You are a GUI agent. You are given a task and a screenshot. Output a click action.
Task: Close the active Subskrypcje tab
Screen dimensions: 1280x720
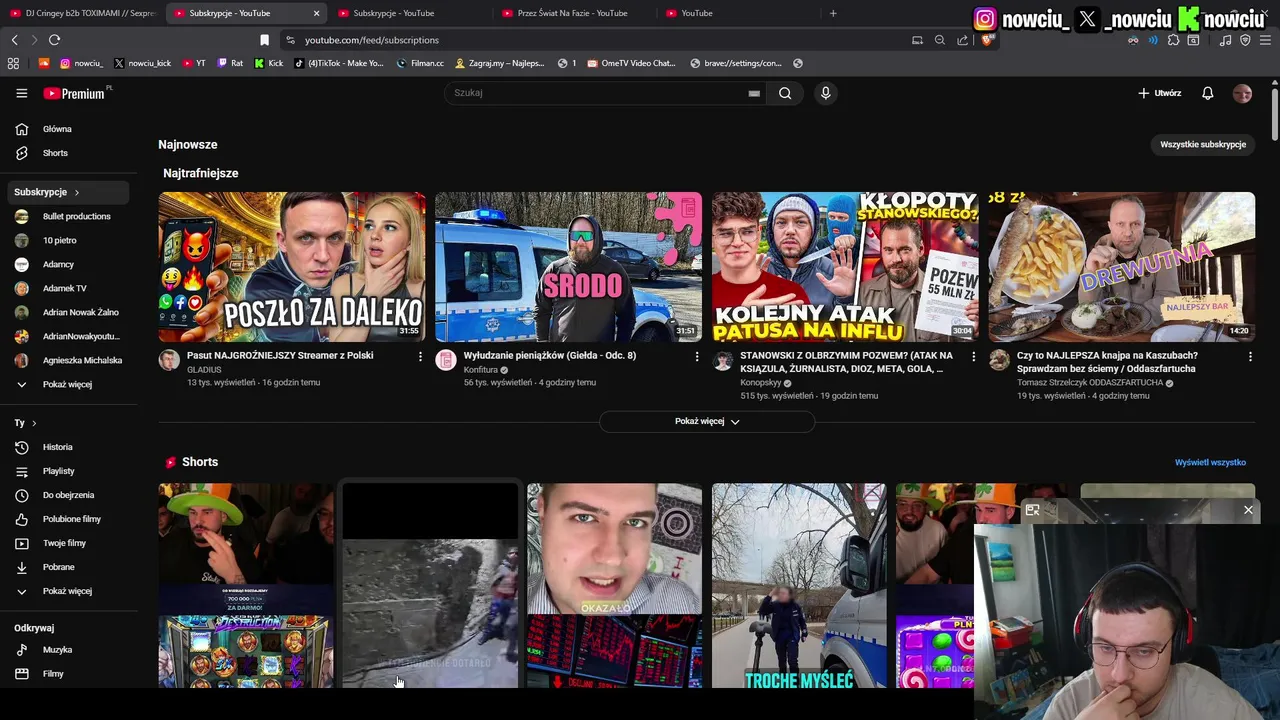click(316, 13)
